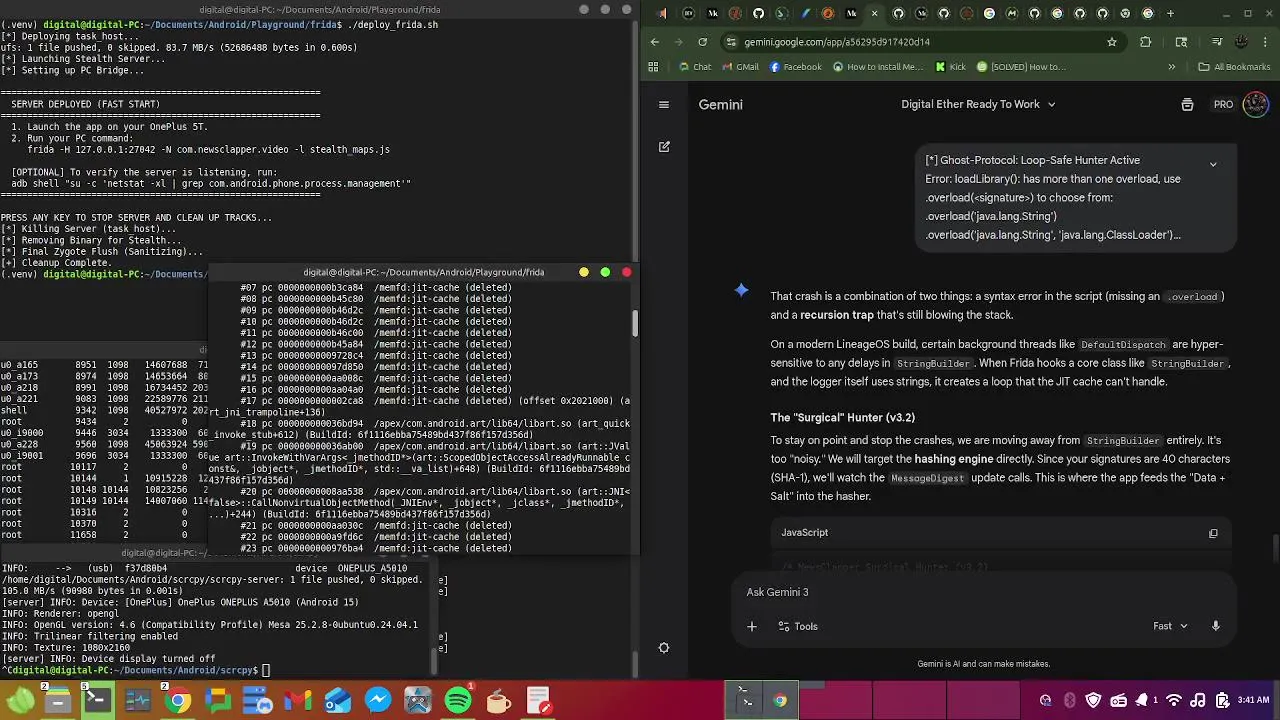Image resolution: width=1280 pixels, height=720 pixels.
Task: Click the Linux Mint start menu icon
Action: [x=19, y=701]
